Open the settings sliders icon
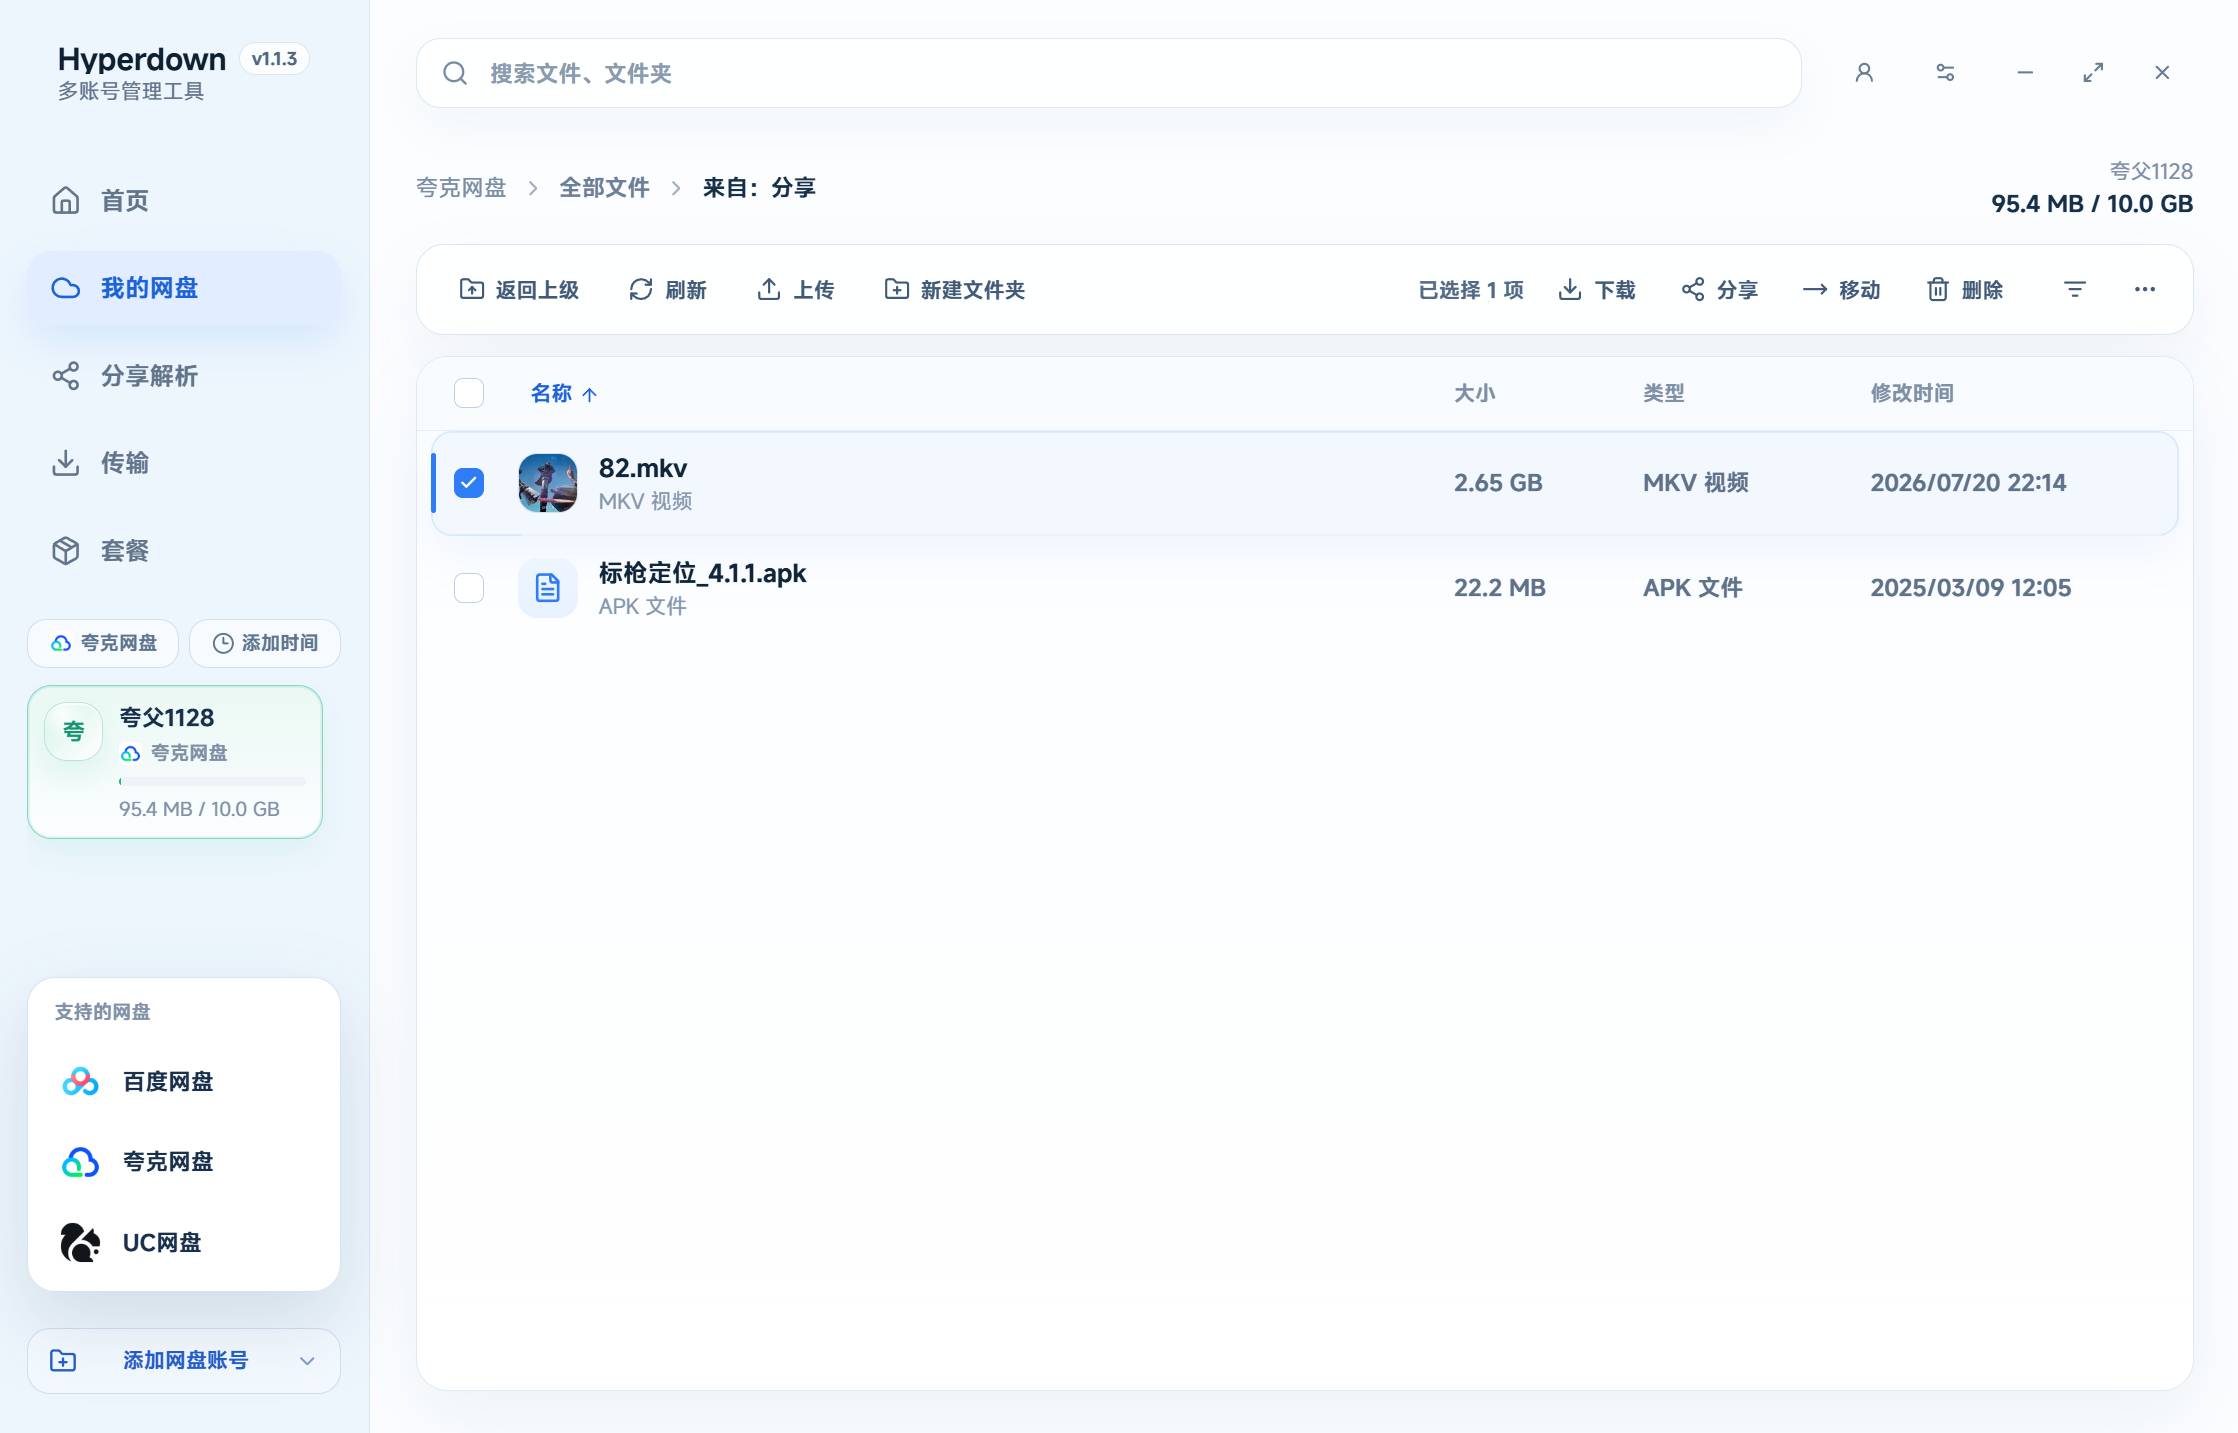Image resolution: width=2238 pixels, height=1433 pixels. [x=1945, y=73]
